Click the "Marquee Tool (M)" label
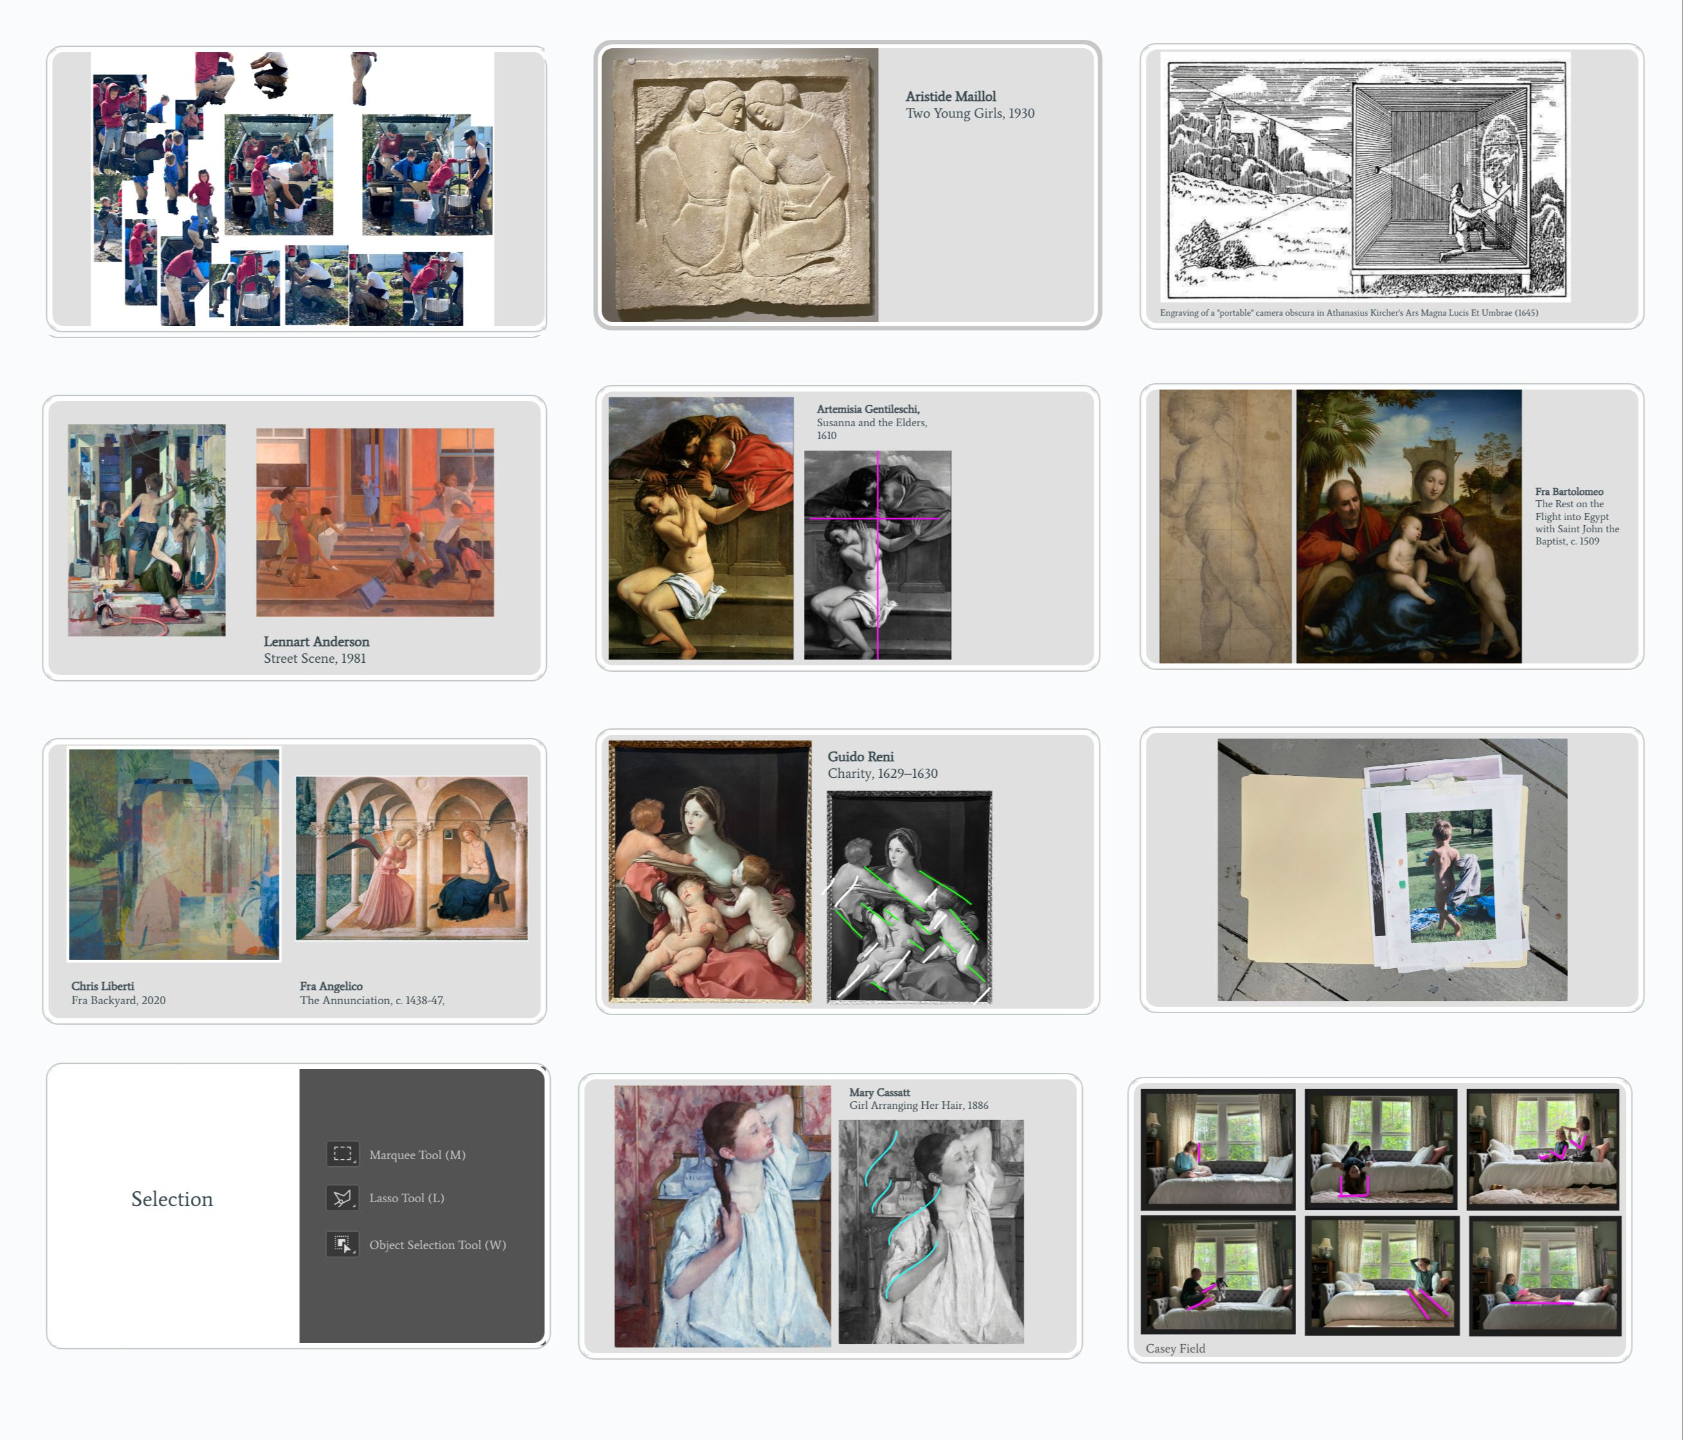Image resolution: width=1683 pixels, height=1440 pixels. click(417, 1155)
